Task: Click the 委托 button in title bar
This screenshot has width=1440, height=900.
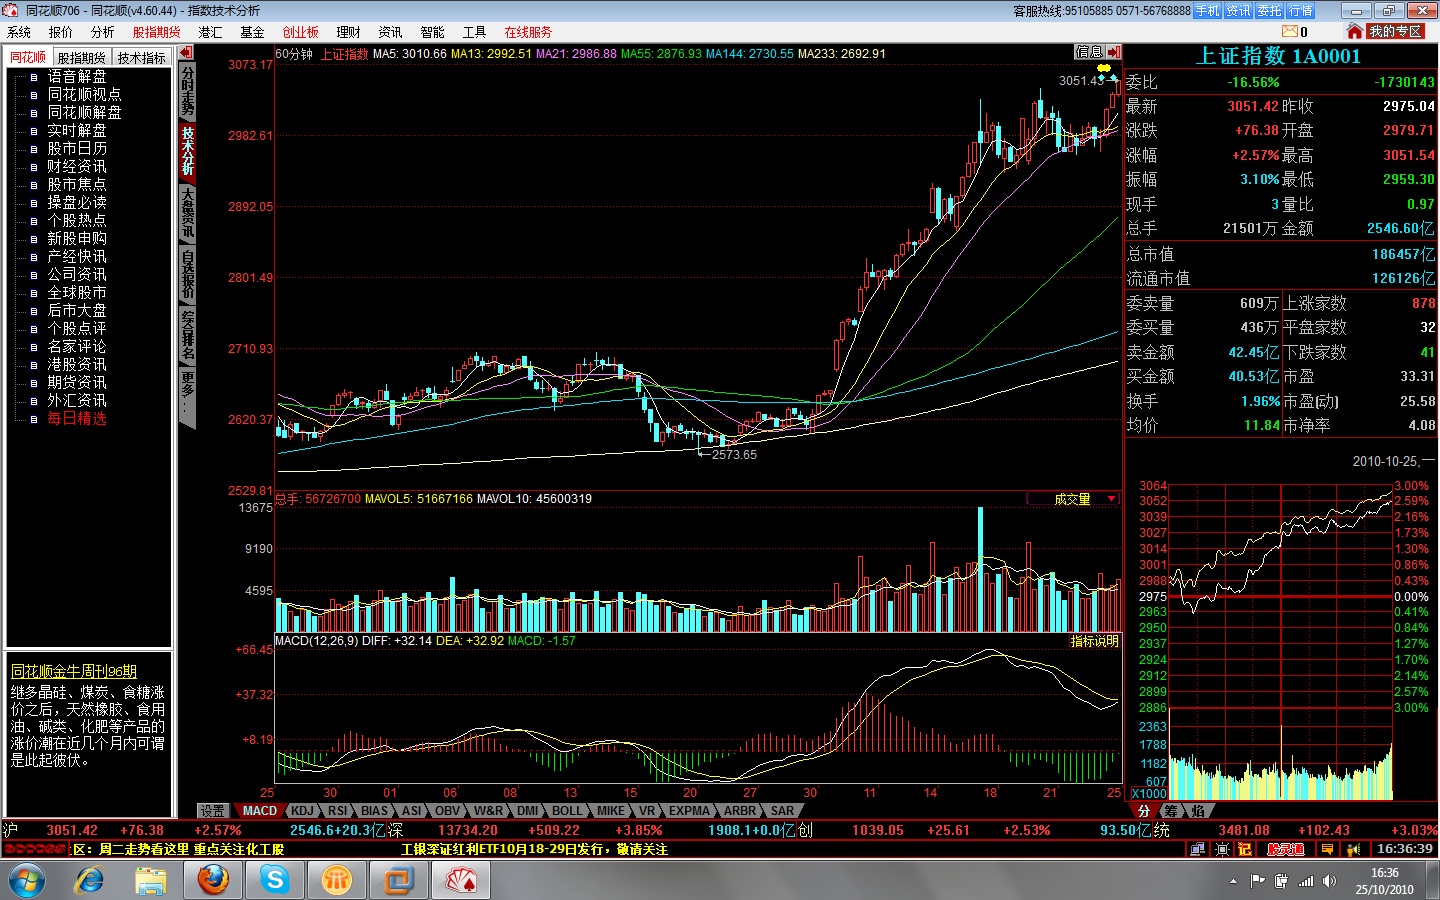Action: 1270,11
